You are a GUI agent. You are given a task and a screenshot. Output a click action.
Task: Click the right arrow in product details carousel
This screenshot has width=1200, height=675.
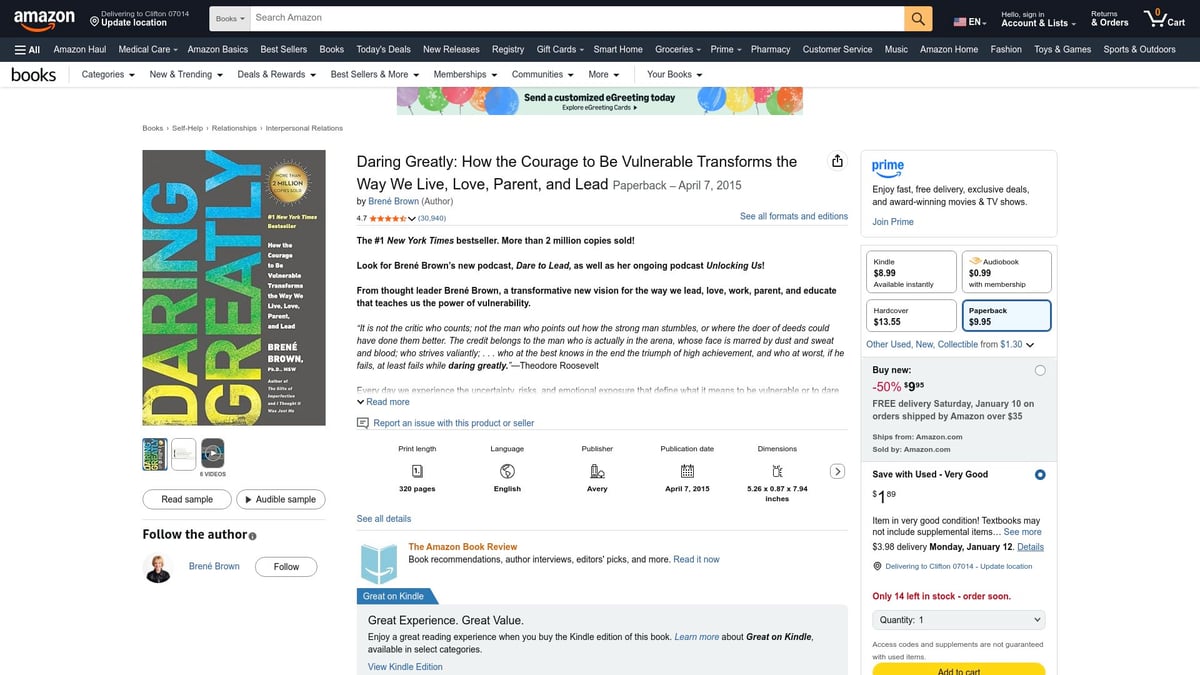[x=838, y=471]
